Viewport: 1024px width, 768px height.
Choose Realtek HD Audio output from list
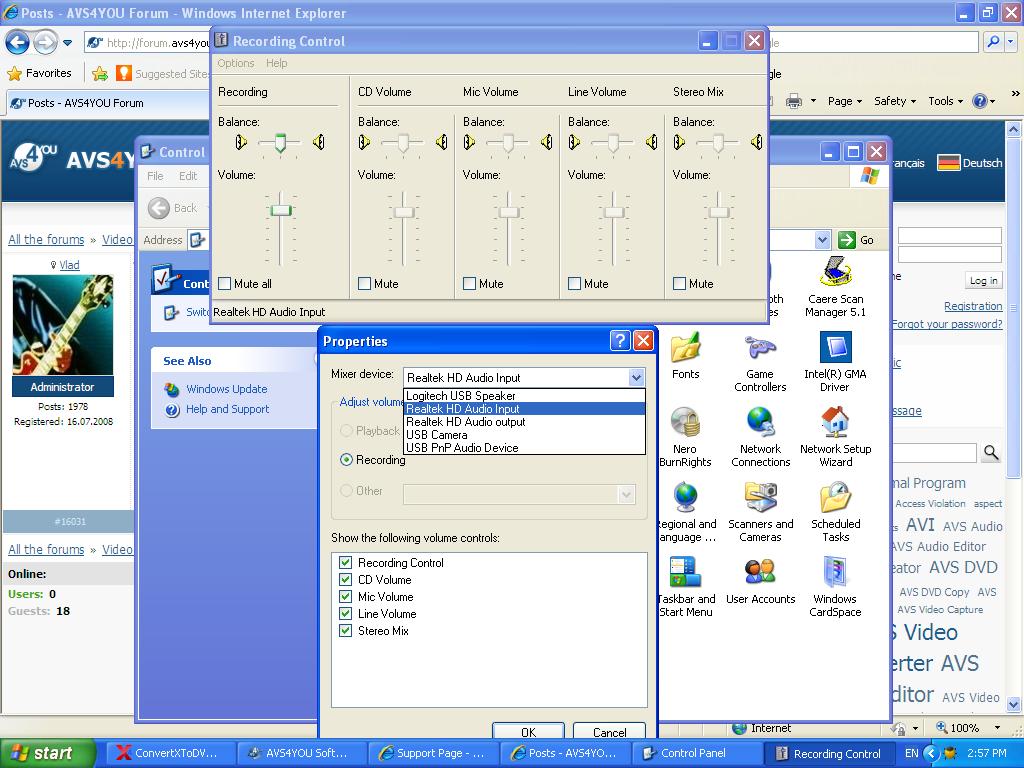pos(524,422)
